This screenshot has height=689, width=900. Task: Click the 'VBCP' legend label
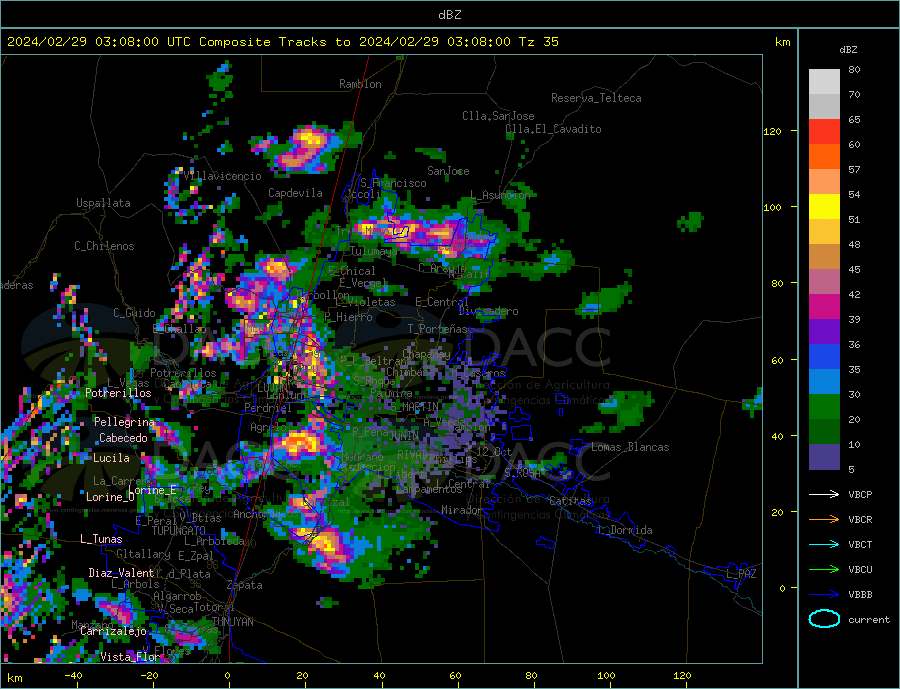pos(860,494)
